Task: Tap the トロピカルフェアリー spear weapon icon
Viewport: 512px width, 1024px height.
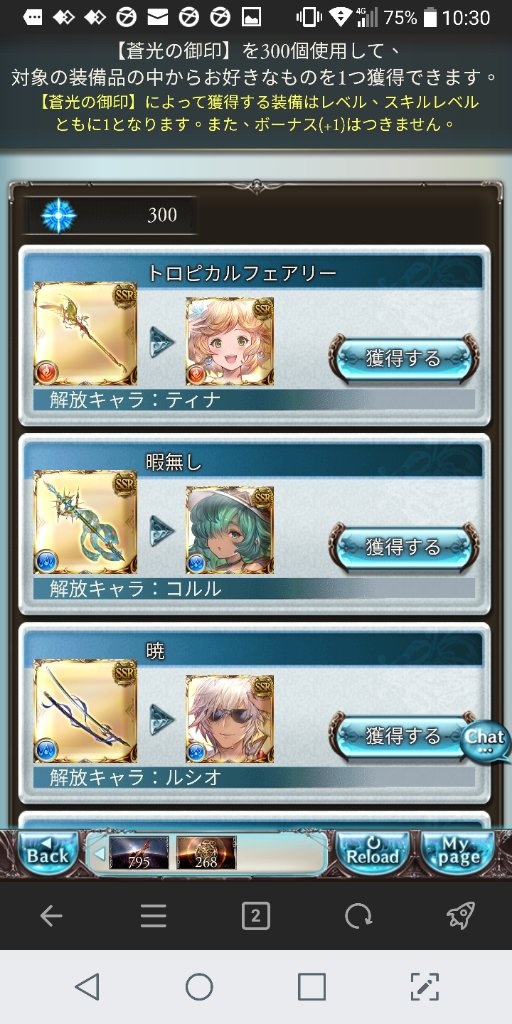Action: [86, 333]
